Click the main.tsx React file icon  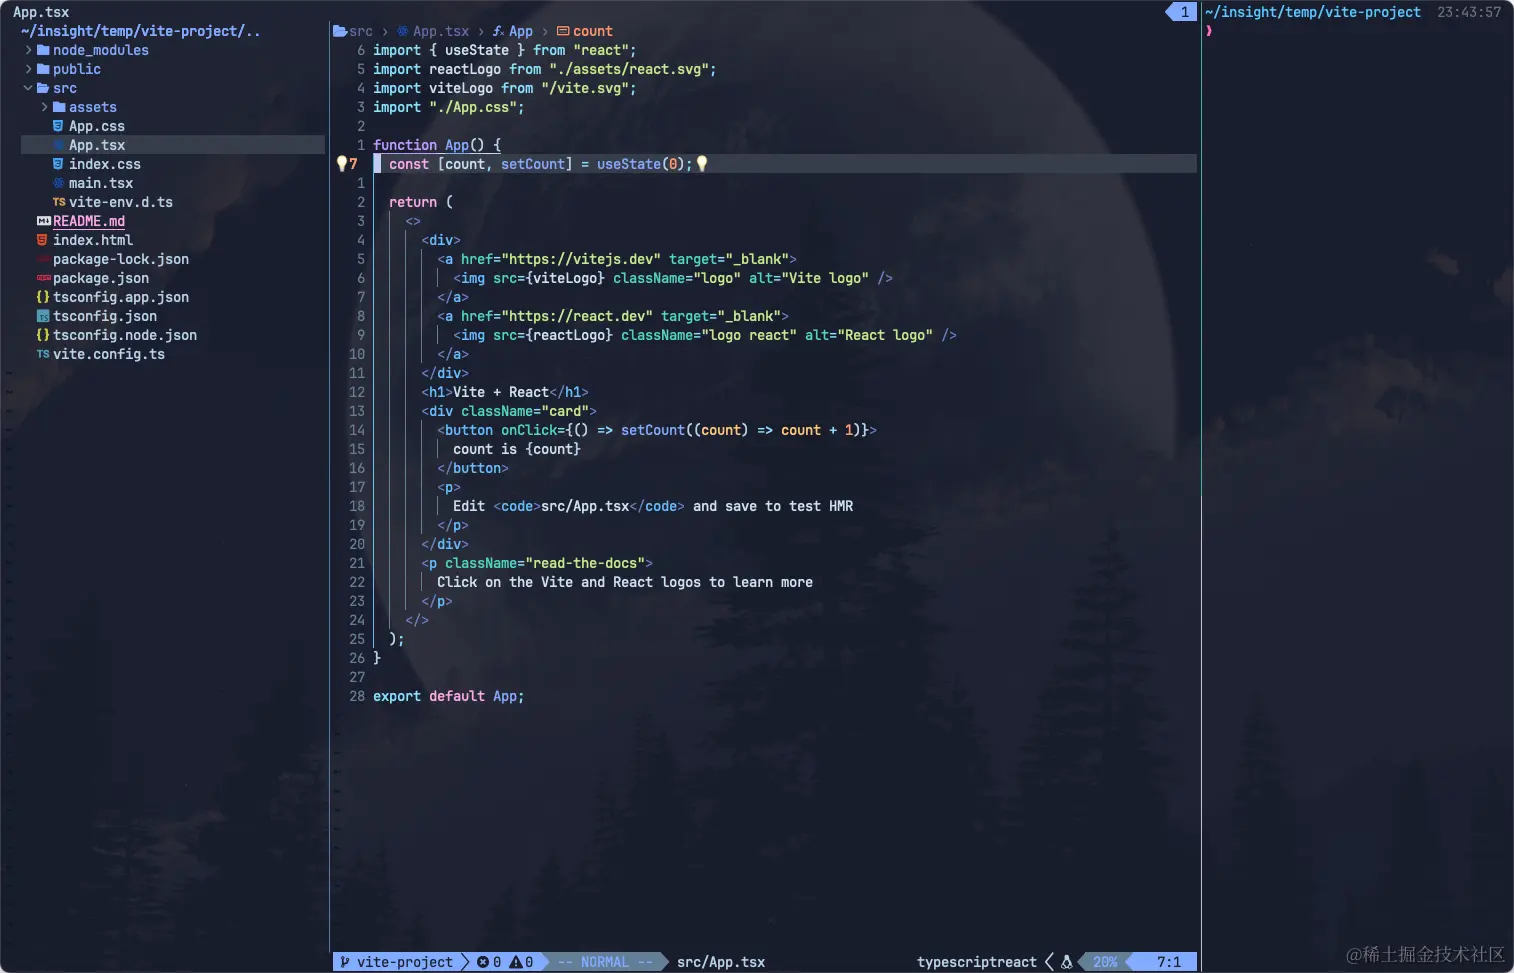58,183
